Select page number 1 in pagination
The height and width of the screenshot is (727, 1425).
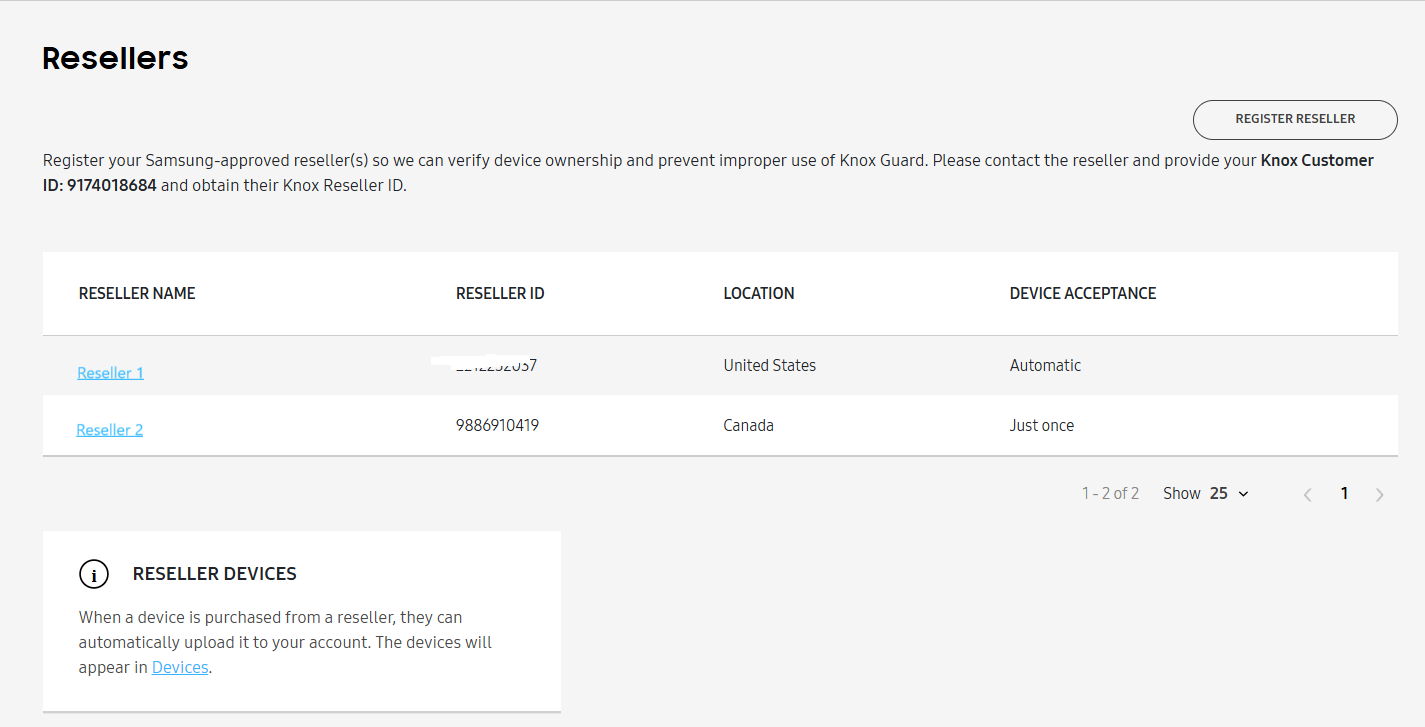pos(1344,493)
